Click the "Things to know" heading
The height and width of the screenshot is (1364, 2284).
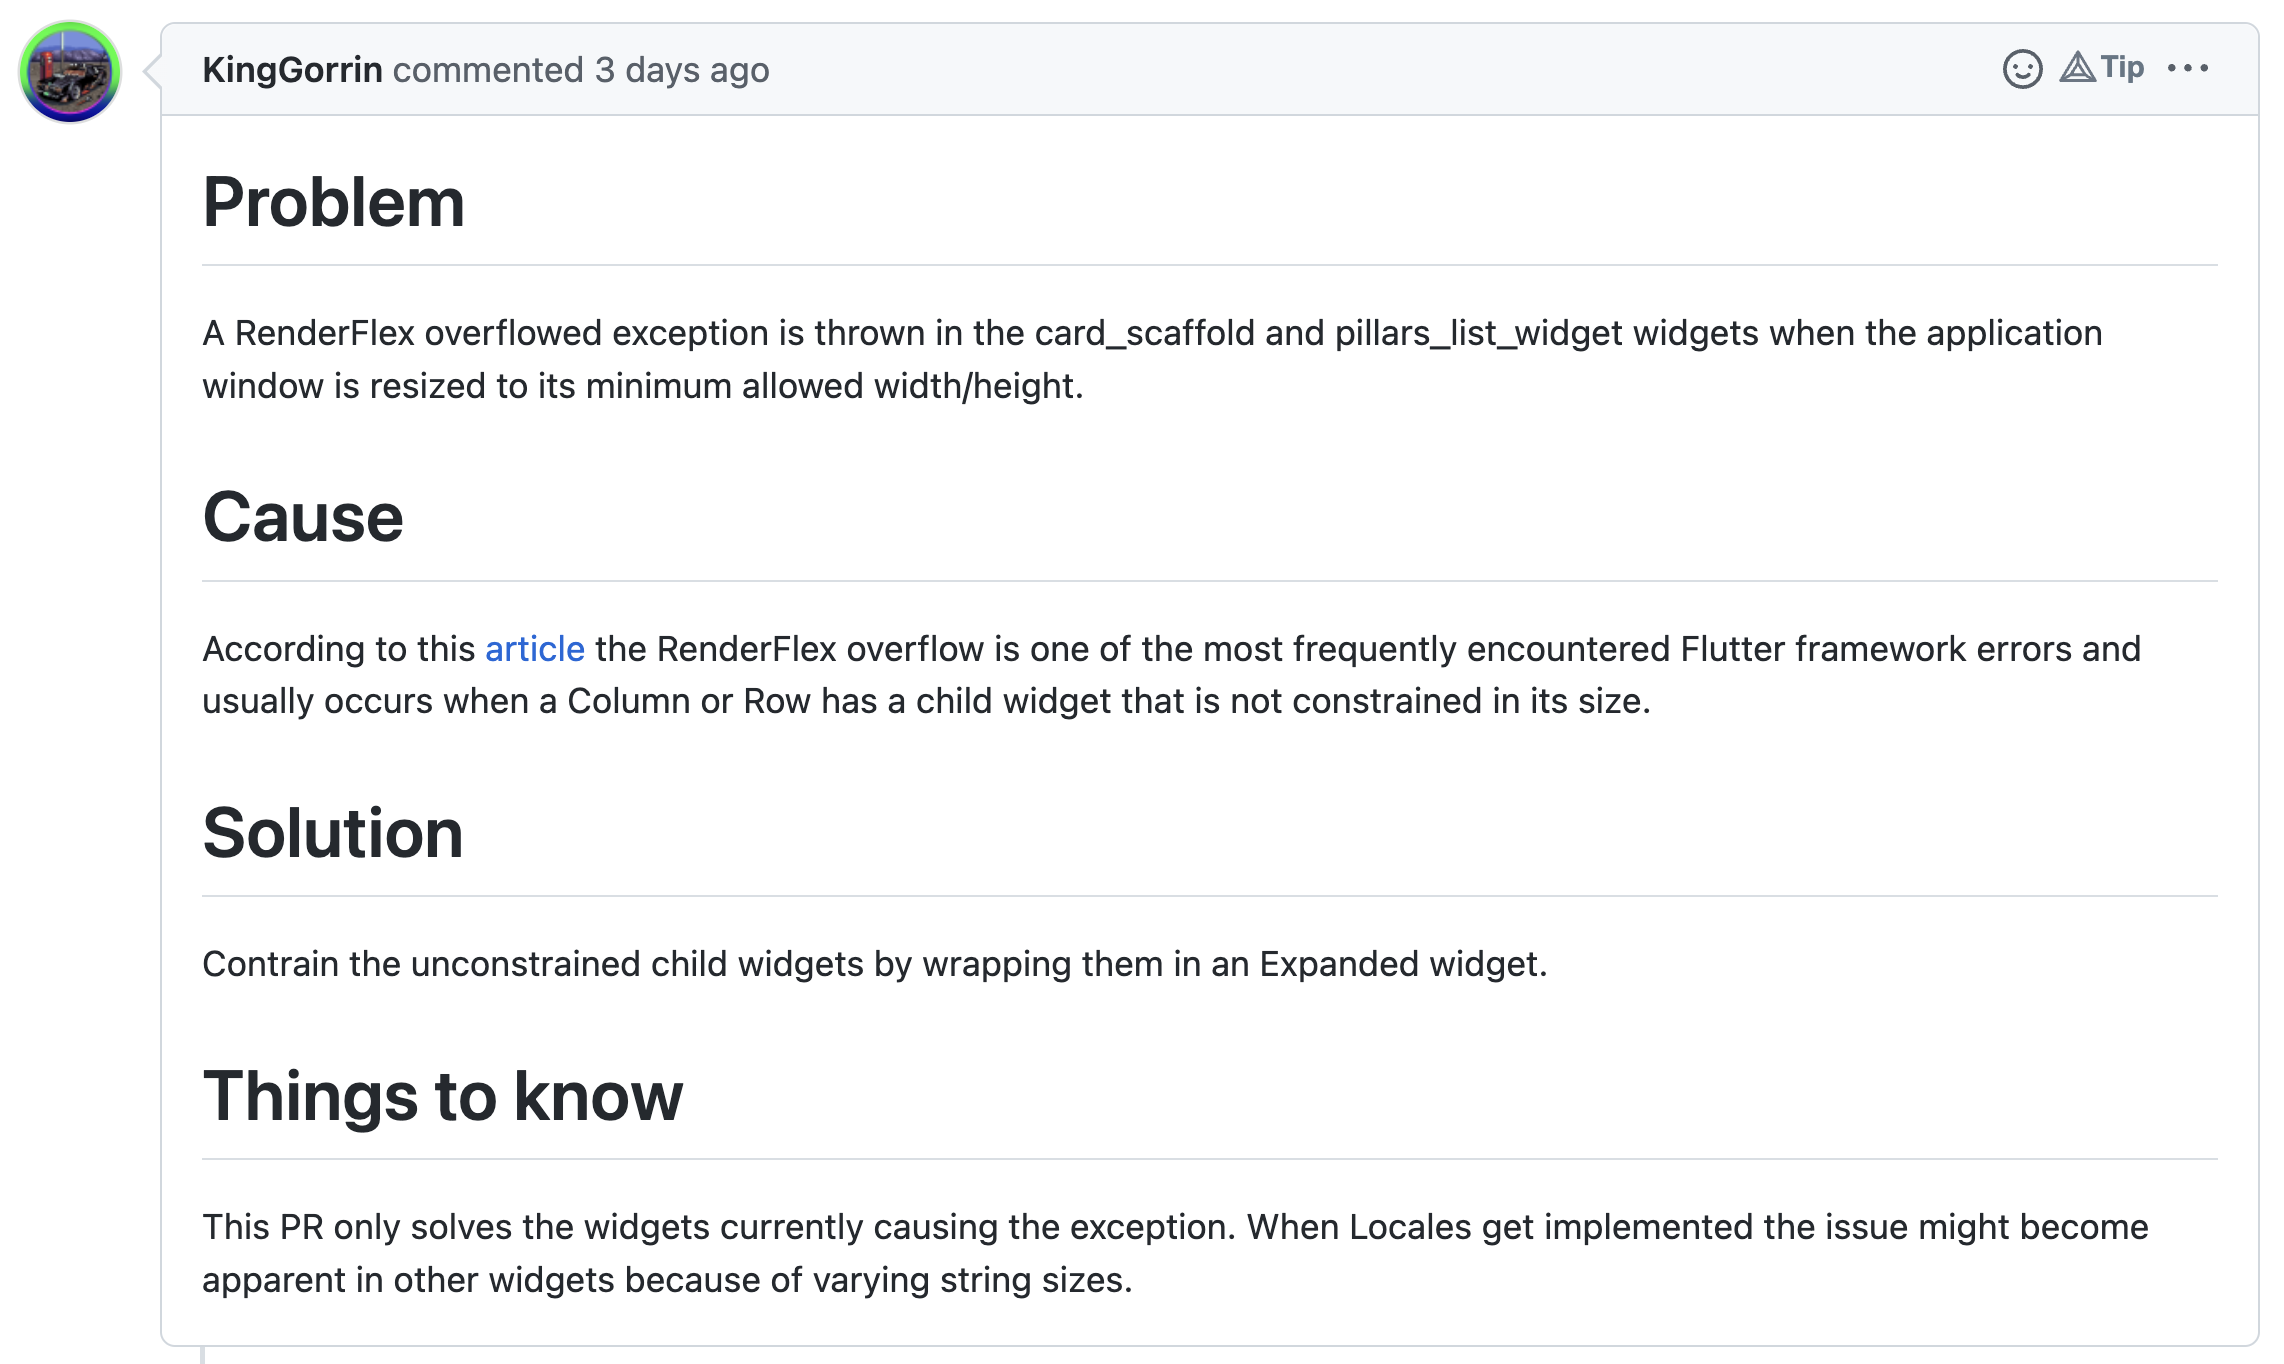coord(442,1096)
